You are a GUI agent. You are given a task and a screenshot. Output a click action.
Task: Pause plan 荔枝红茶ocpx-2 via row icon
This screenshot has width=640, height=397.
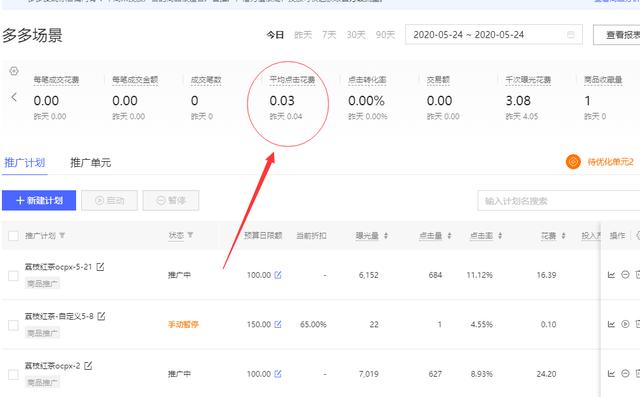pos(625,373)
